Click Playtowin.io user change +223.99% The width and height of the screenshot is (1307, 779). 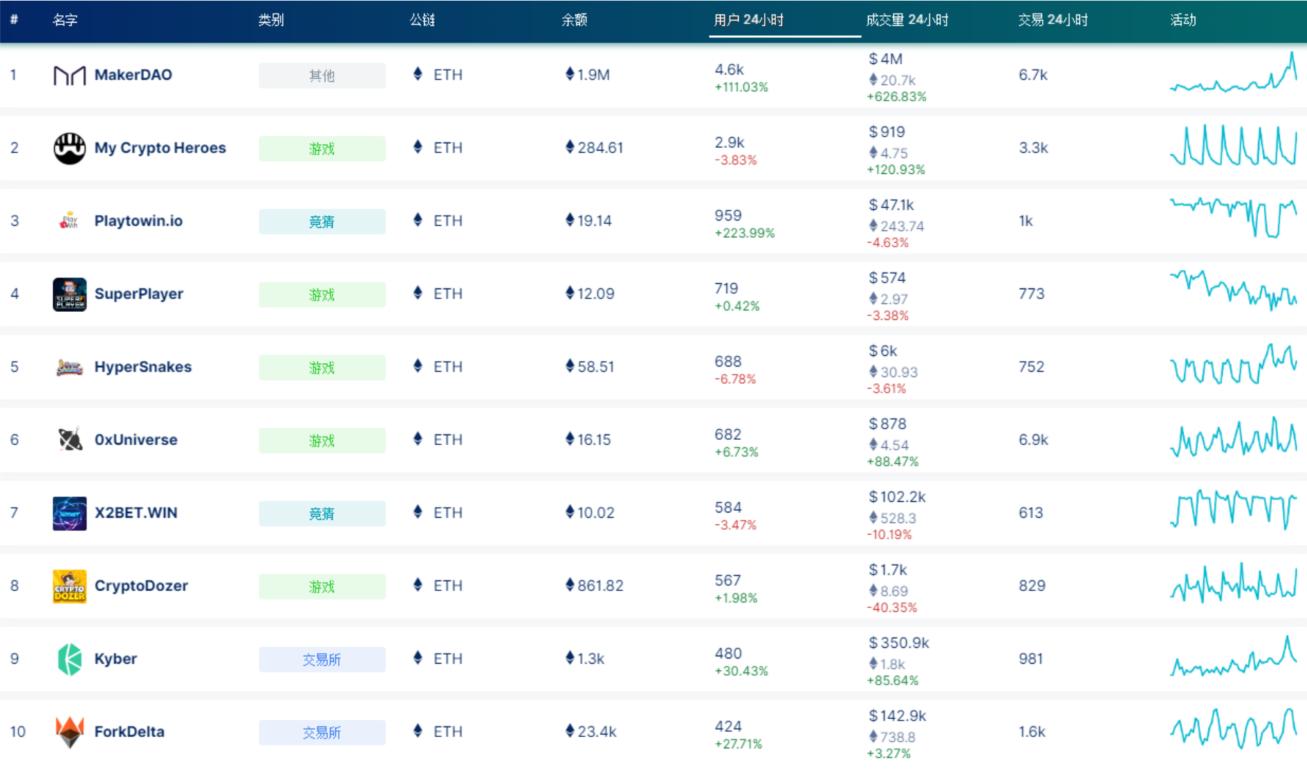pos(744,234)
